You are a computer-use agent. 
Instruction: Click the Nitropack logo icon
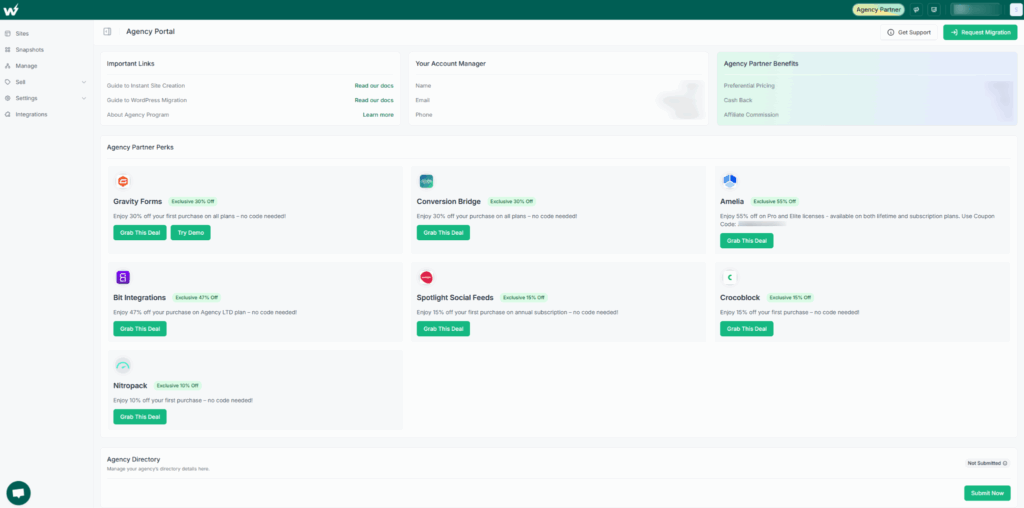(x=123, y=366)
